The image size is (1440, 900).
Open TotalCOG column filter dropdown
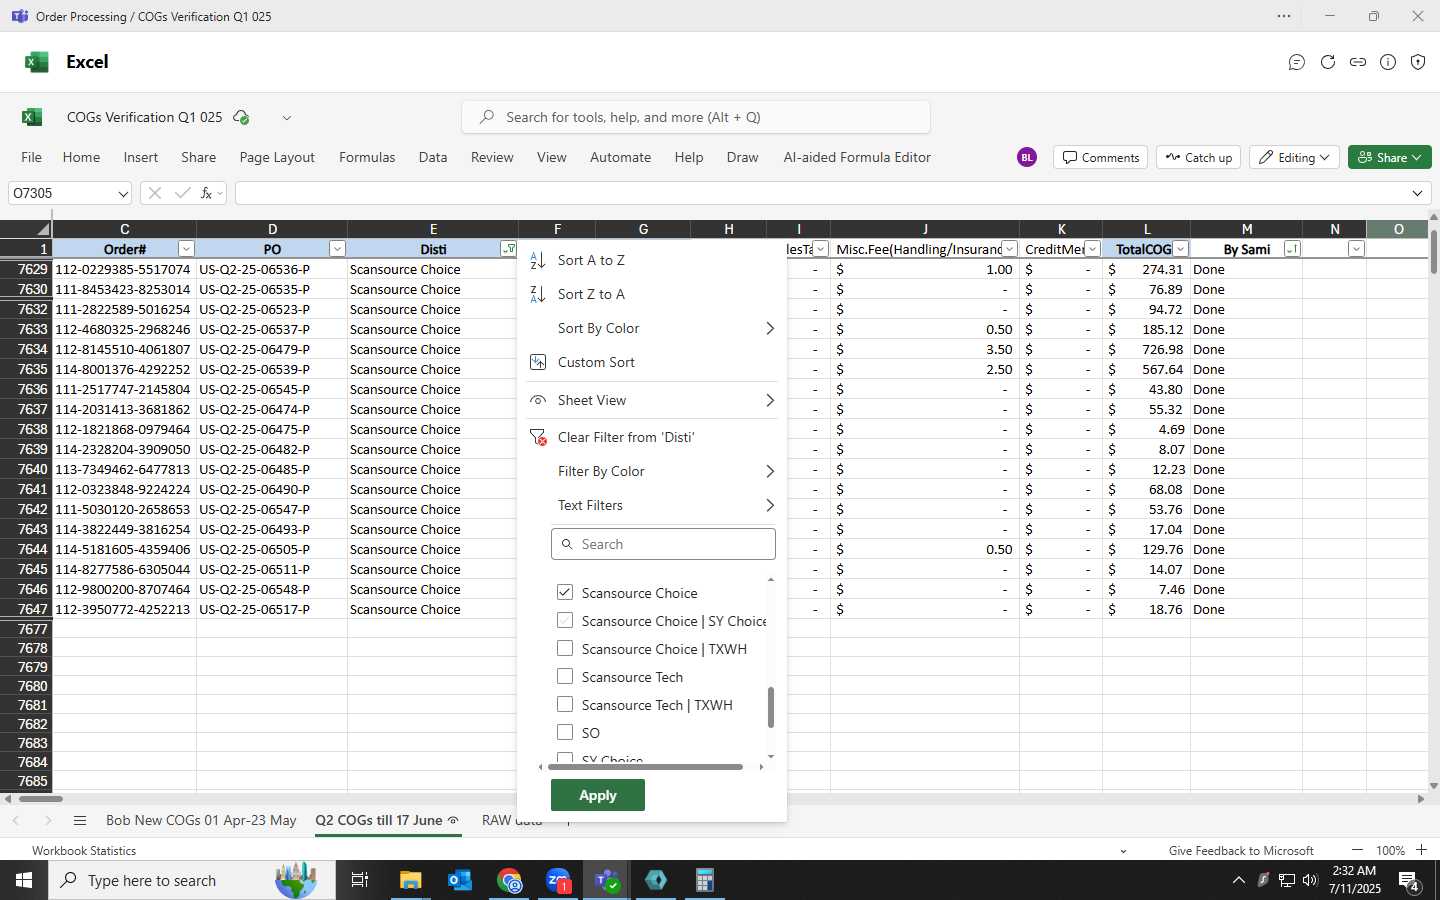coord(1181,249)
